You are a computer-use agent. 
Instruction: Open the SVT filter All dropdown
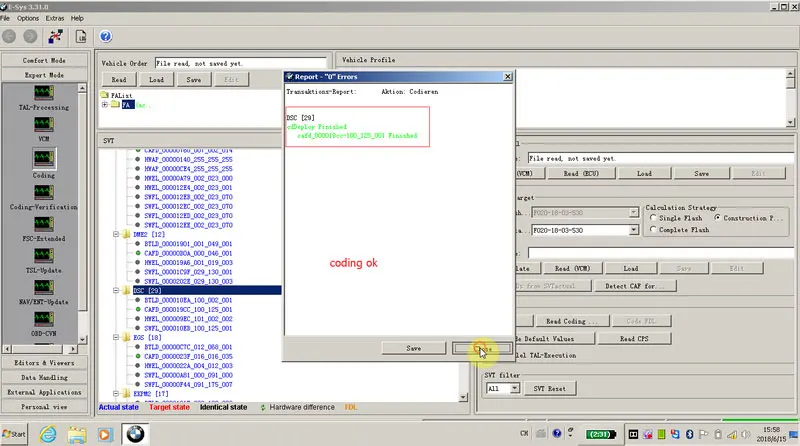(x=514, y=388)
